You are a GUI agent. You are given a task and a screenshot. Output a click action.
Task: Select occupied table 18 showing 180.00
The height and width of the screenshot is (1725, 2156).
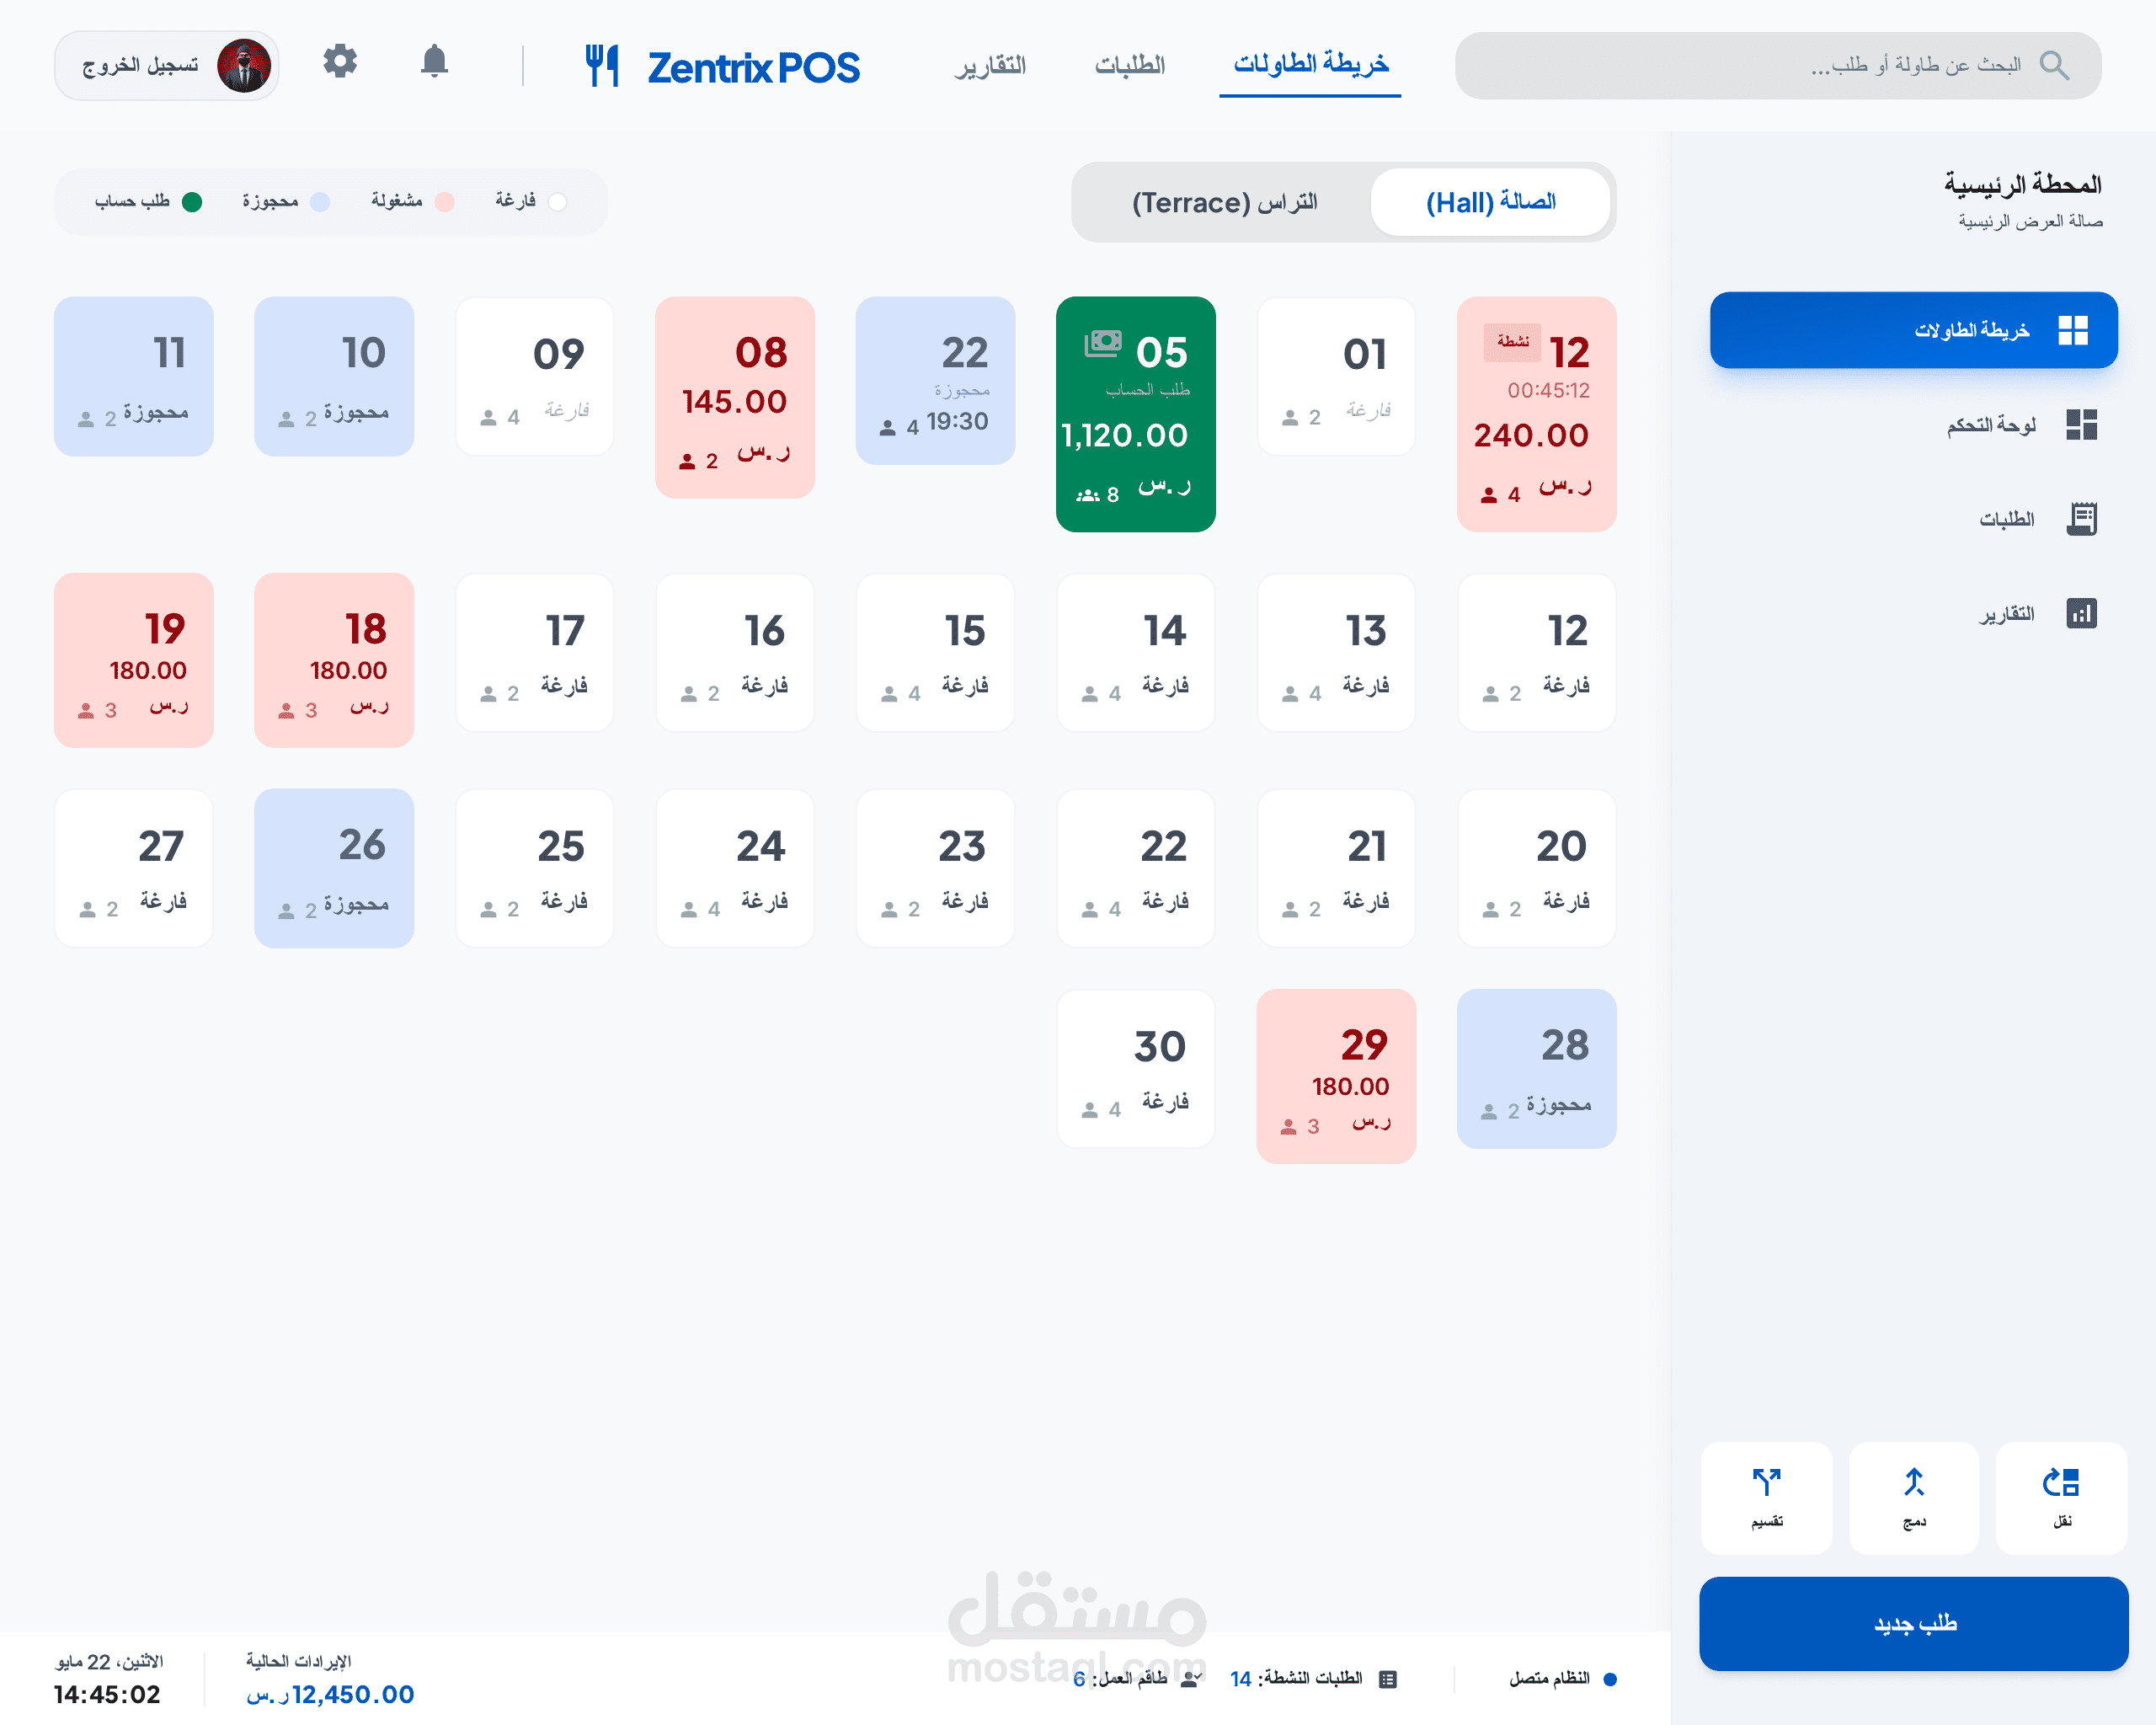coord(334,660)
